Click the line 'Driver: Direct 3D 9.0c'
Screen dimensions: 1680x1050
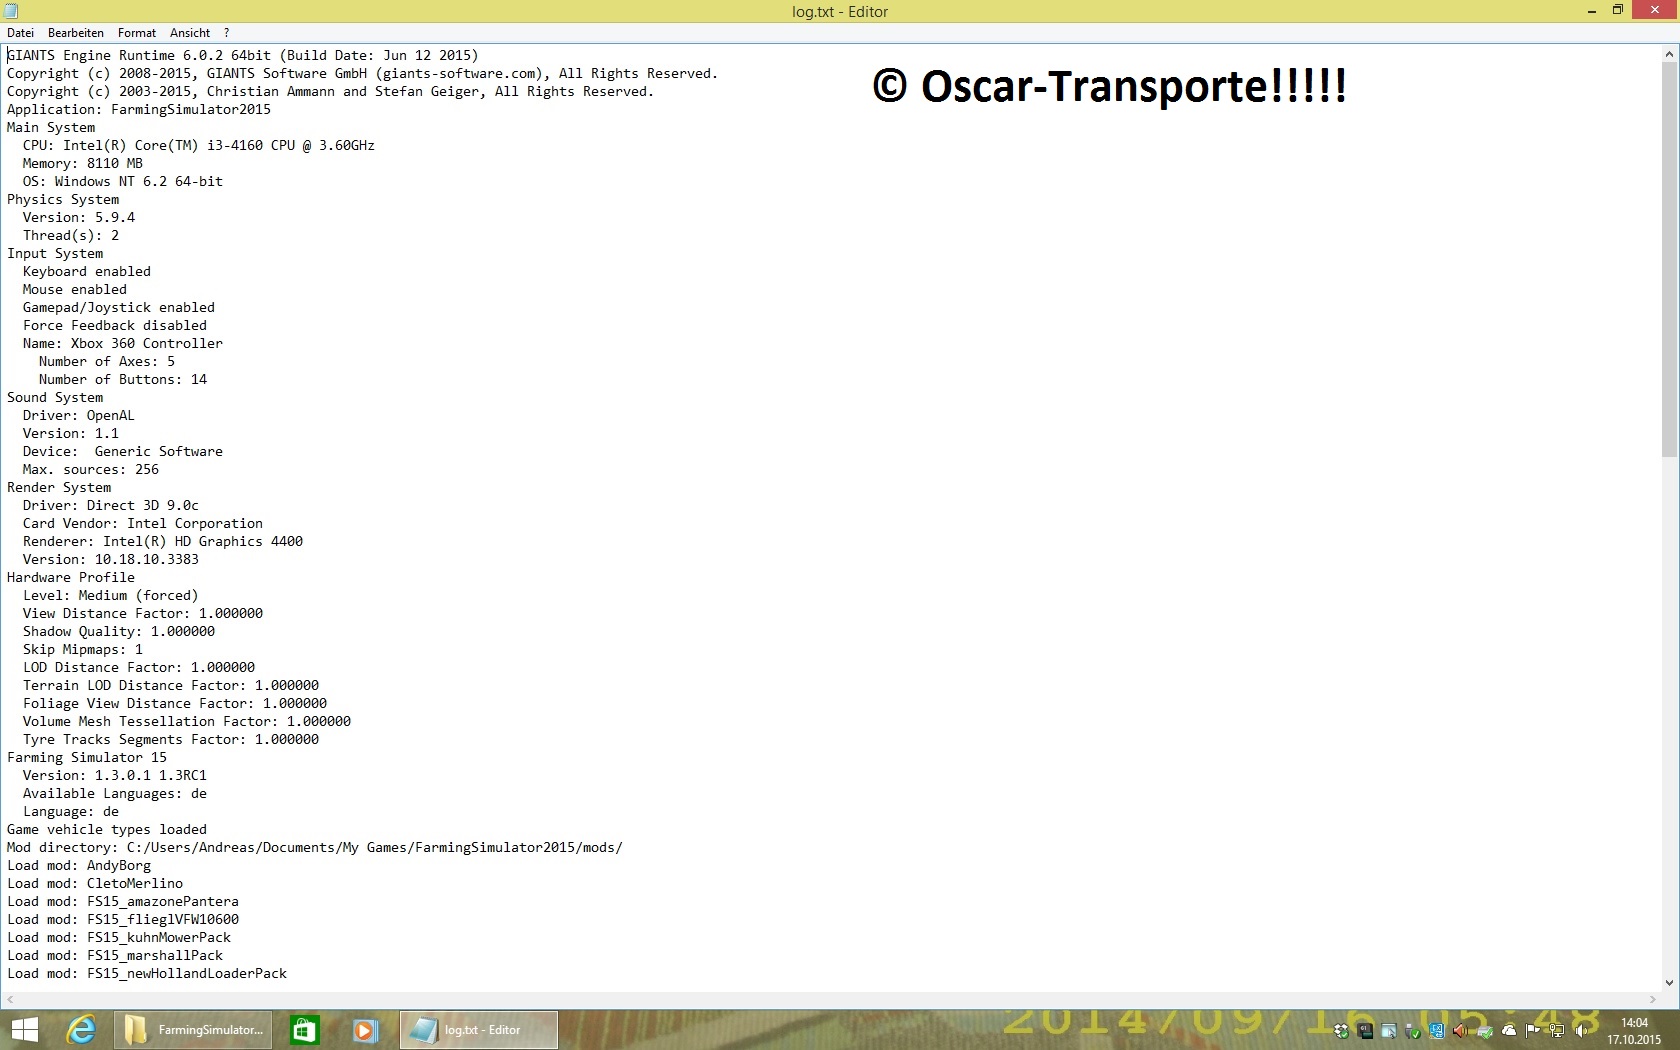[111, 506]
